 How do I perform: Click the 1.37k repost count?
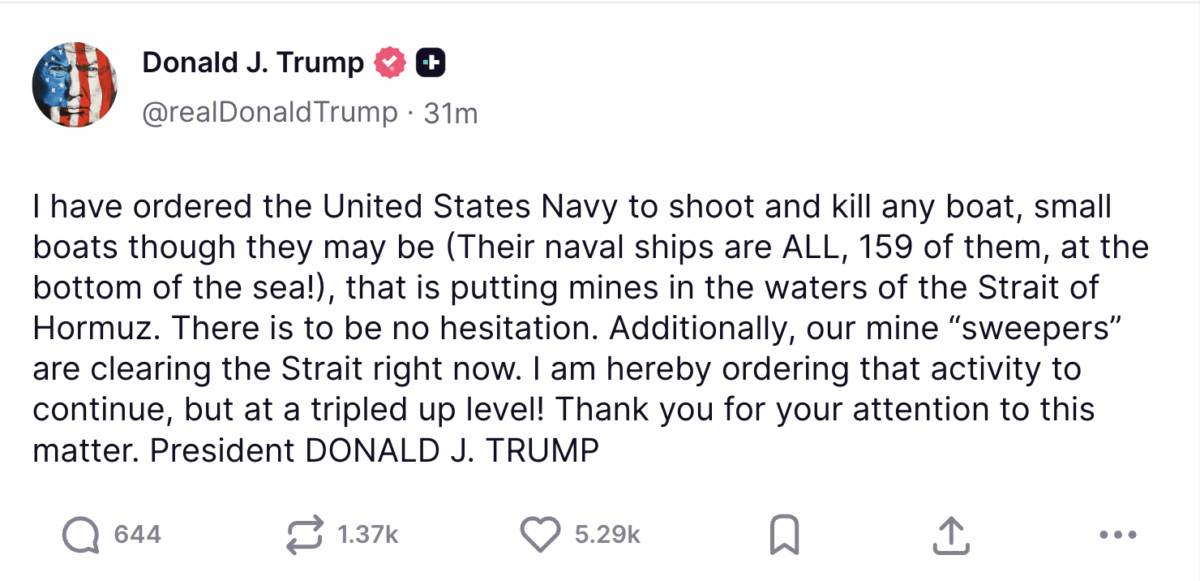(368, 536)
